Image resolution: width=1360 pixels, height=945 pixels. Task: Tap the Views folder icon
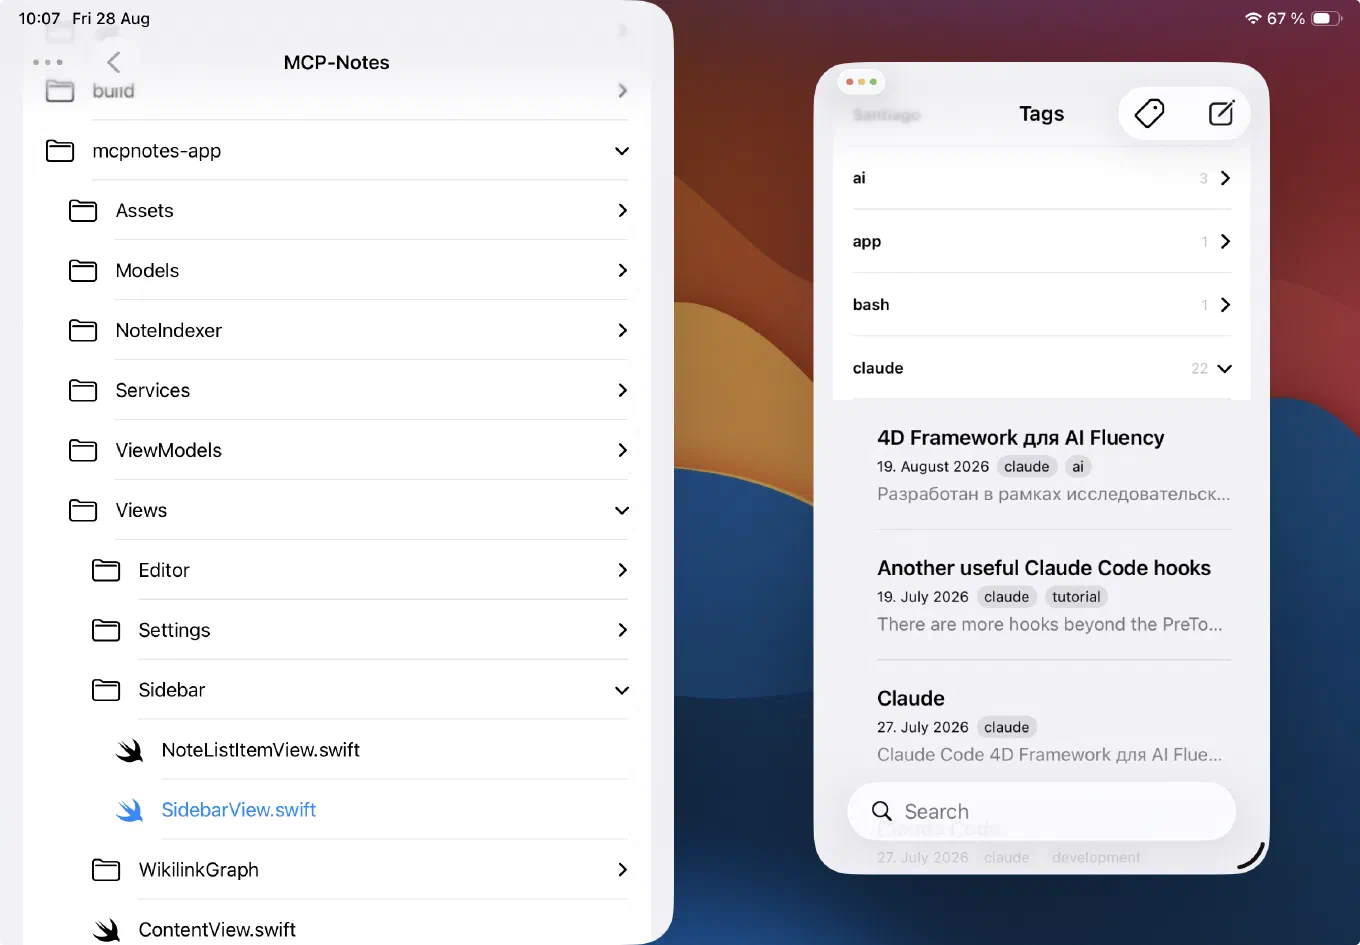coord(83,511)
